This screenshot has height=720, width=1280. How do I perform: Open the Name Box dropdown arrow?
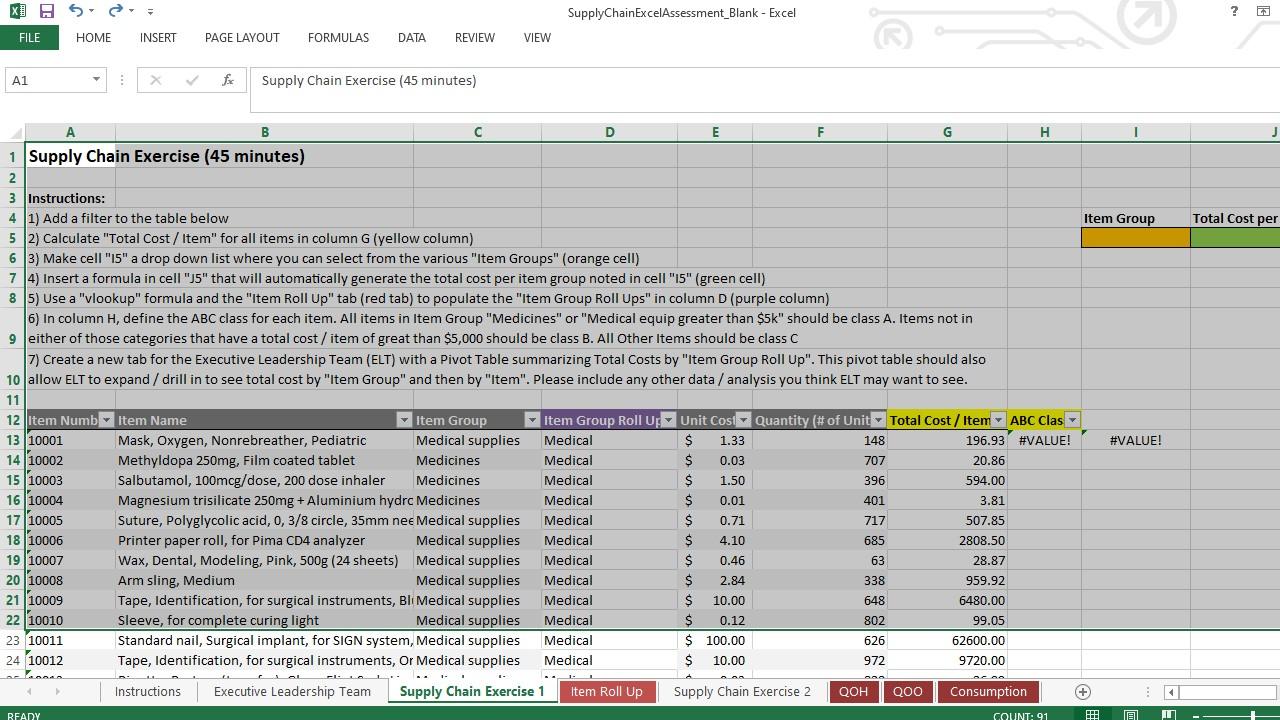click(95, 79)
